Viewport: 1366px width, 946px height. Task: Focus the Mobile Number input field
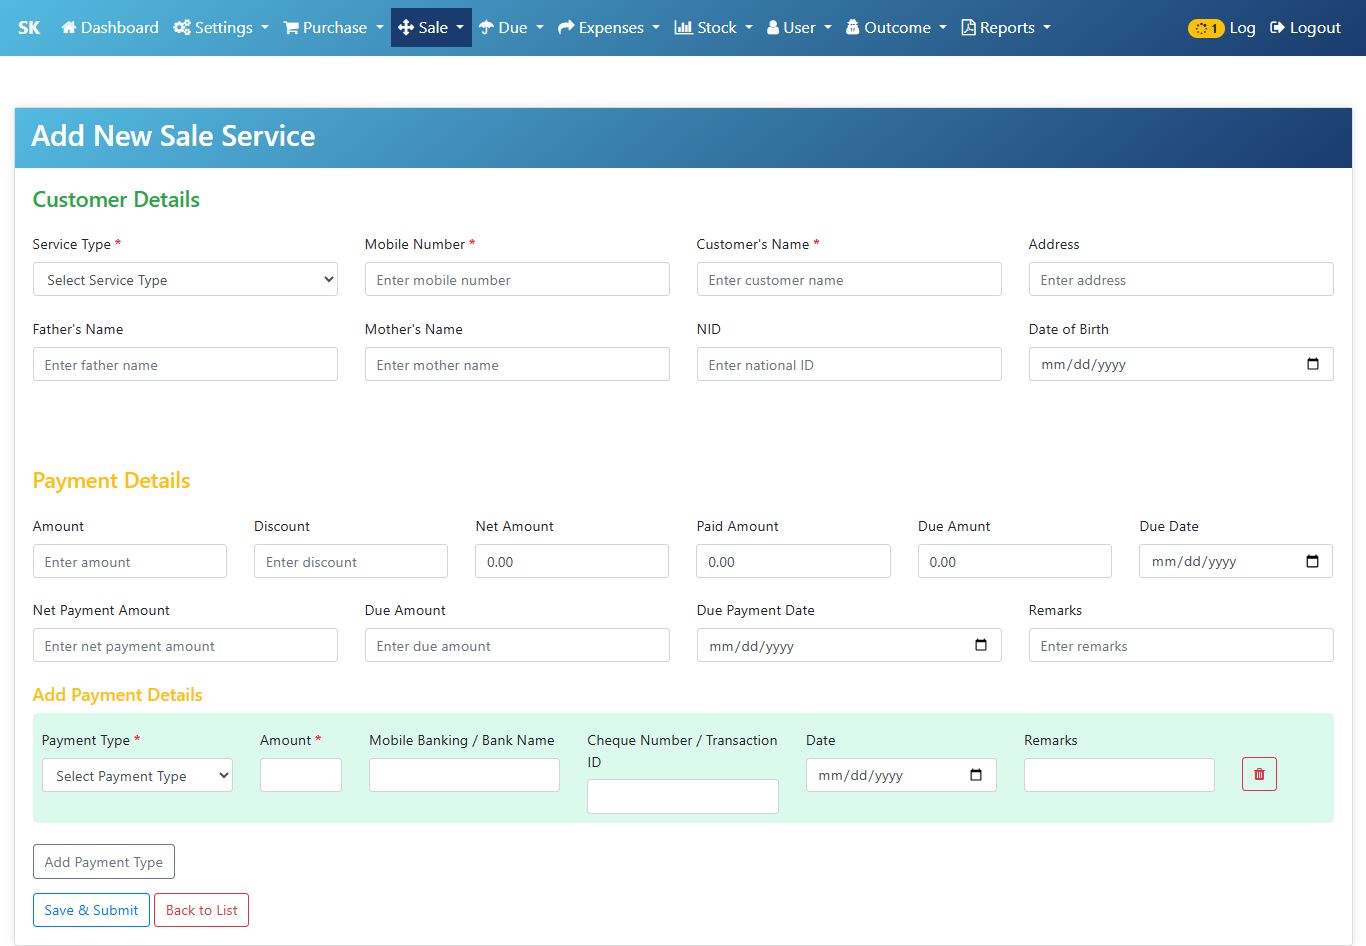(x=517, y=280)
